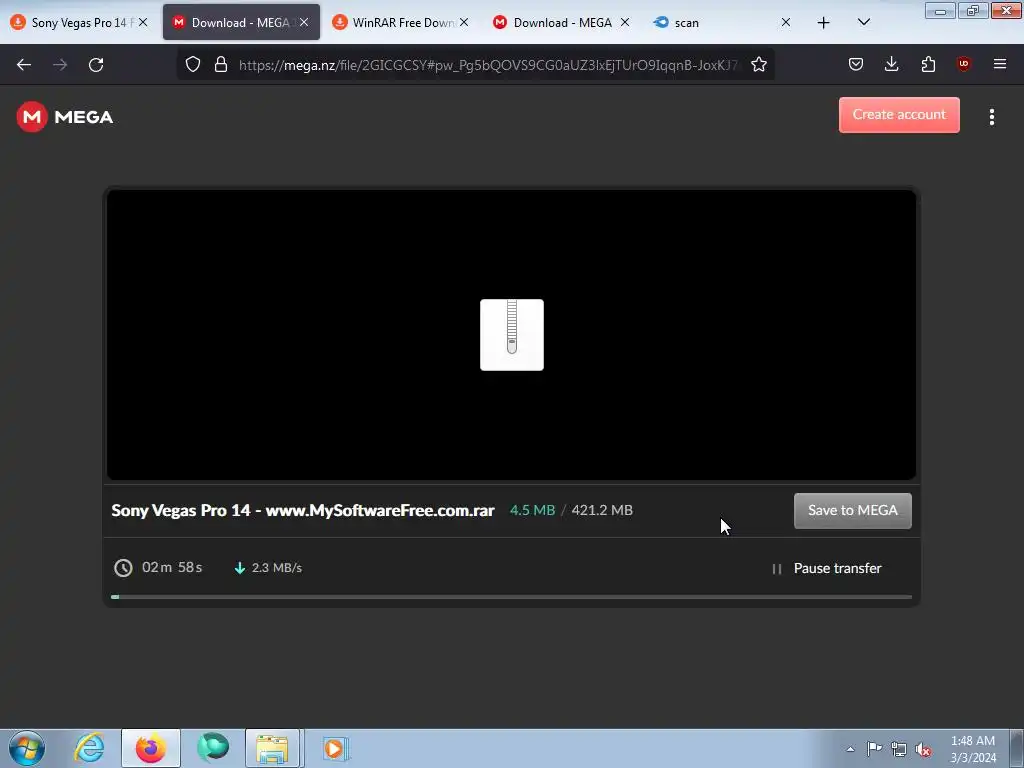
Task: Click the download progress bar
Action: coord(511,597)
